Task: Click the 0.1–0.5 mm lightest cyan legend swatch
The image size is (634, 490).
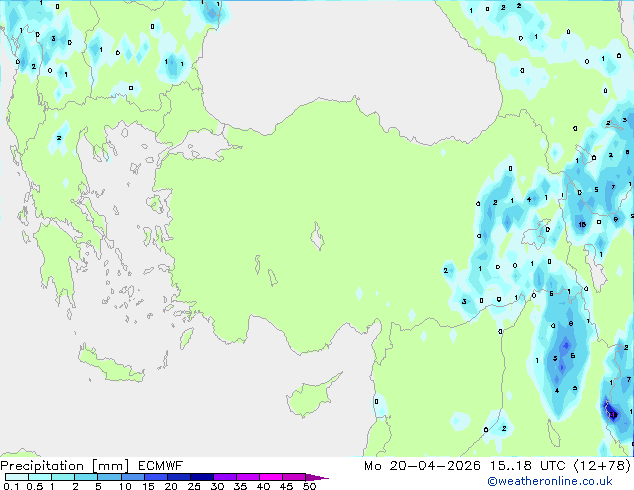Action: [x=17, y=477]
